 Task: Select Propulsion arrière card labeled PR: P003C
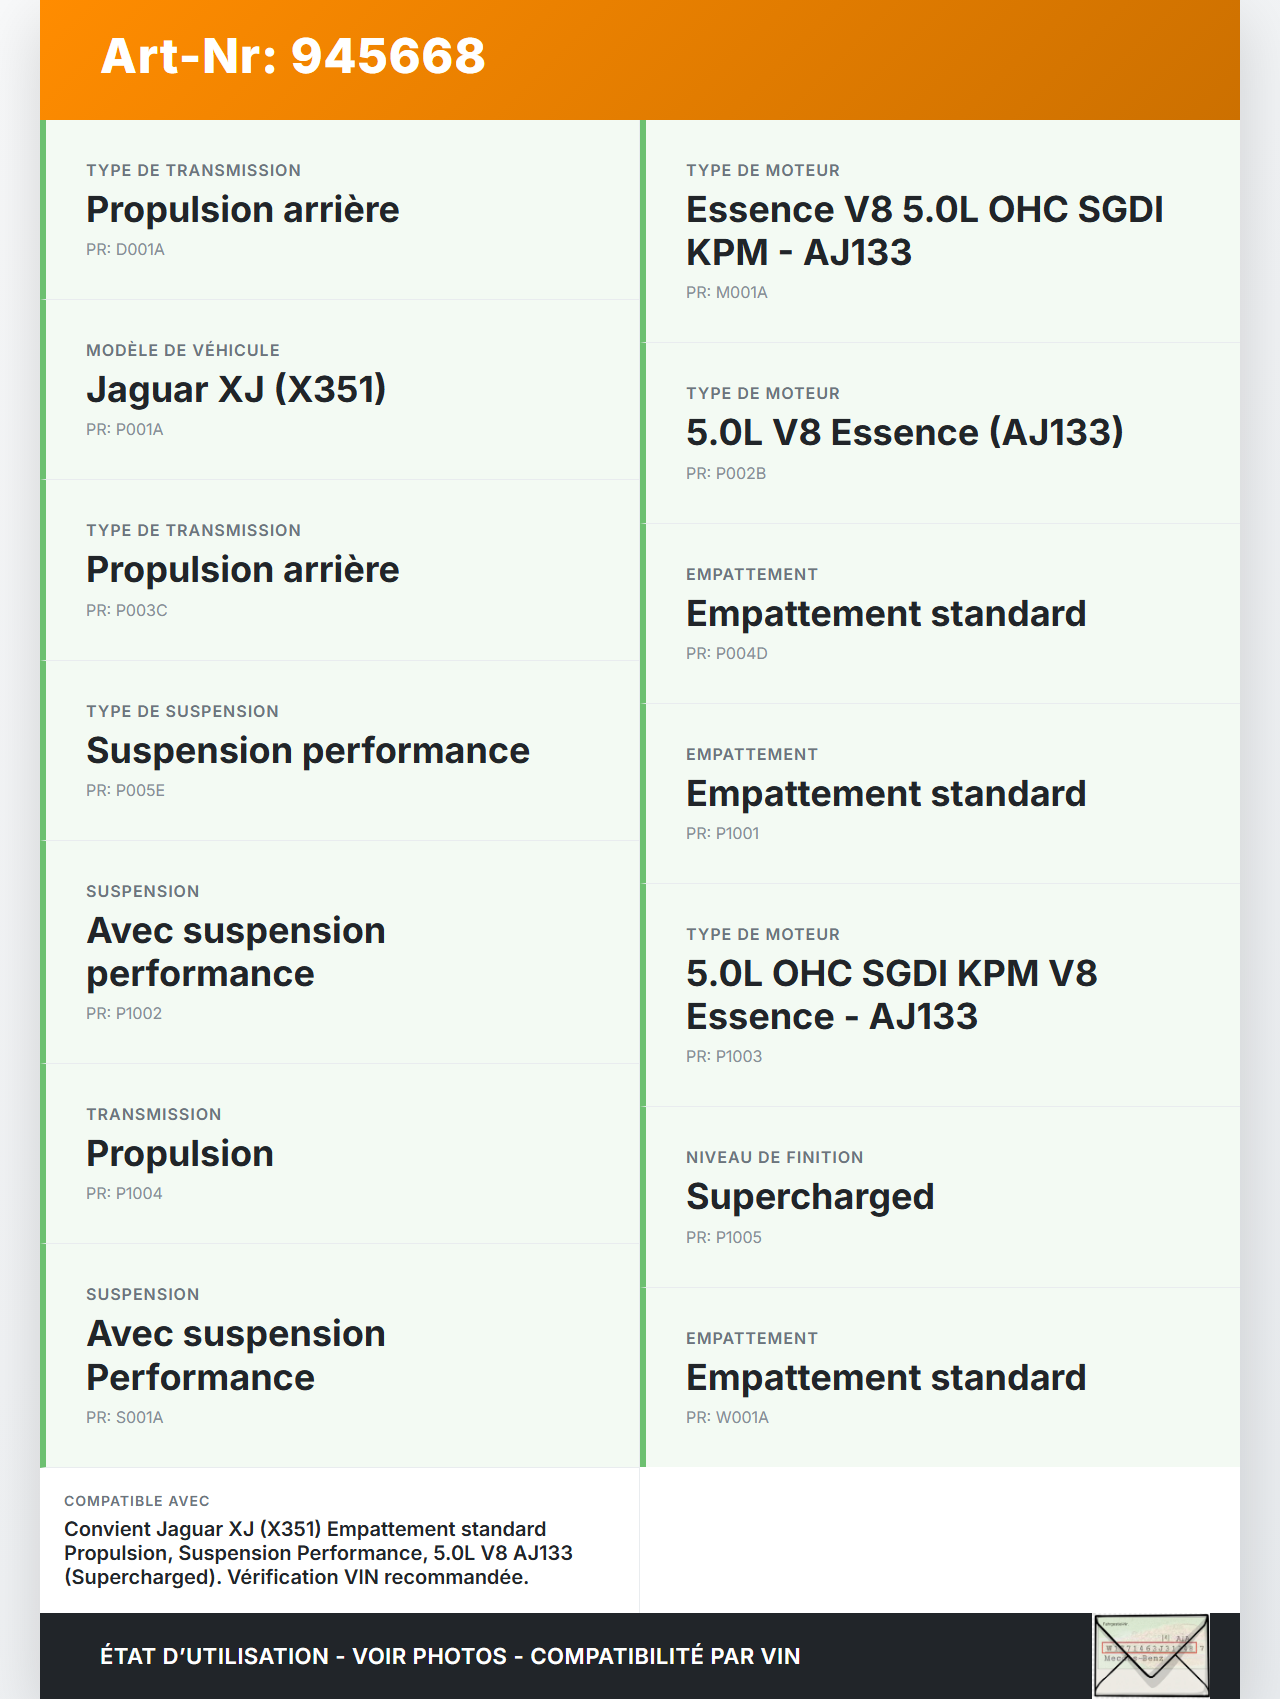340,570
